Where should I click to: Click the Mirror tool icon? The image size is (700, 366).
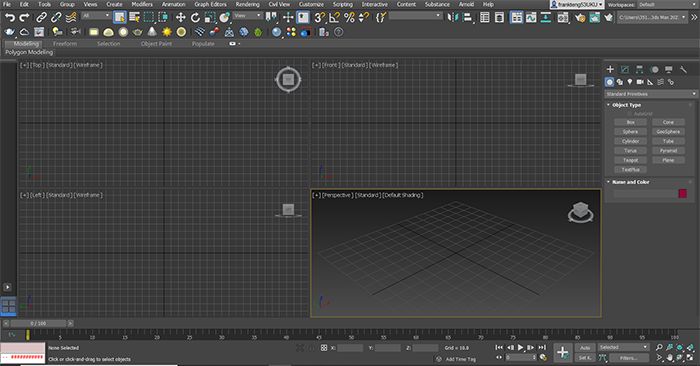[x=453, y=17]
